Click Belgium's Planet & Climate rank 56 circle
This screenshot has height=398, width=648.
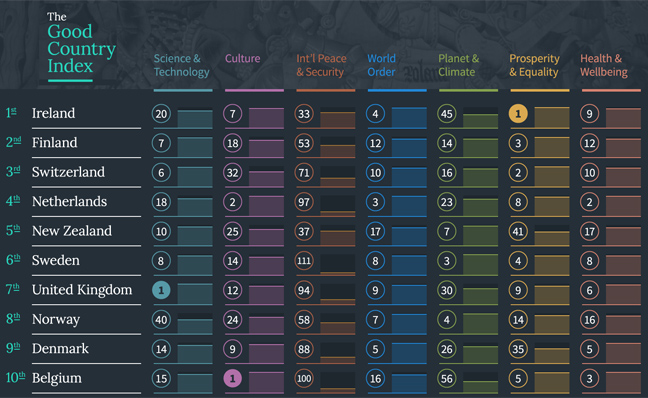447,378
